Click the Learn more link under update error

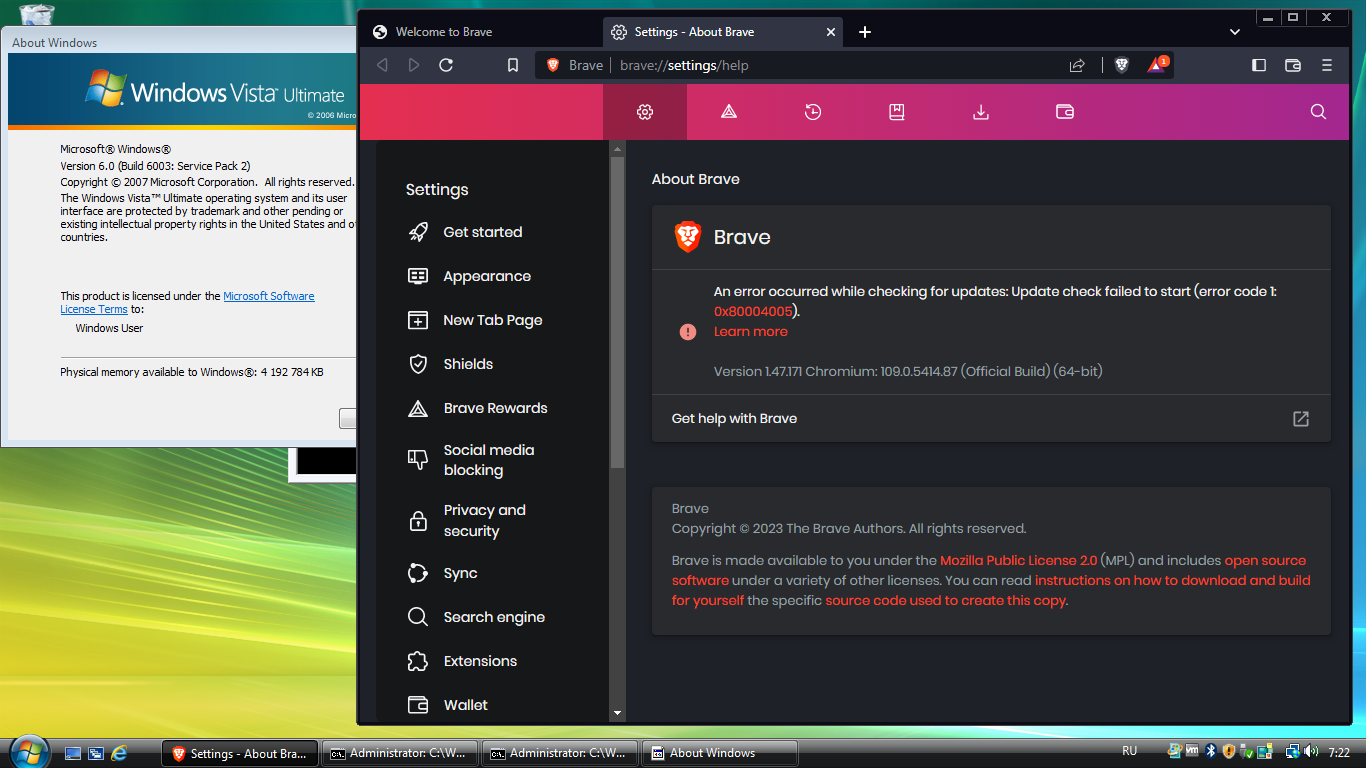751,331
